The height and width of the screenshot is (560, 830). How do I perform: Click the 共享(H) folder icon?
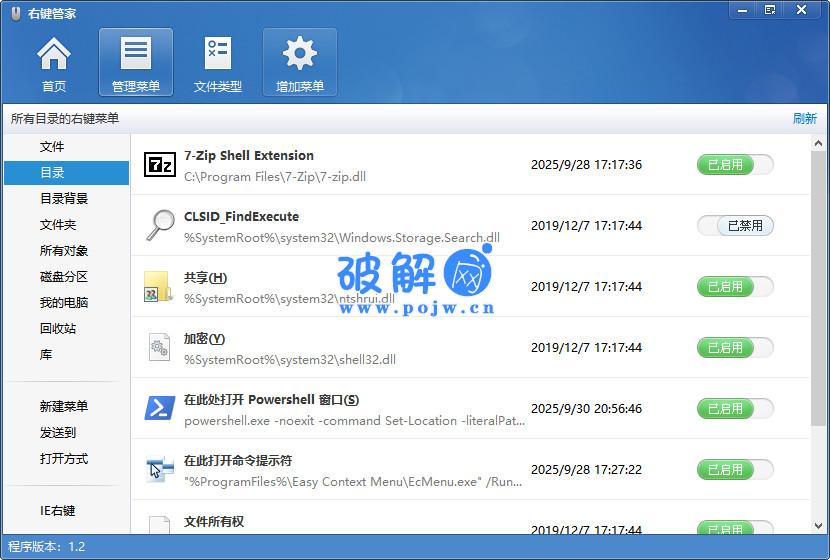(159, 286)
